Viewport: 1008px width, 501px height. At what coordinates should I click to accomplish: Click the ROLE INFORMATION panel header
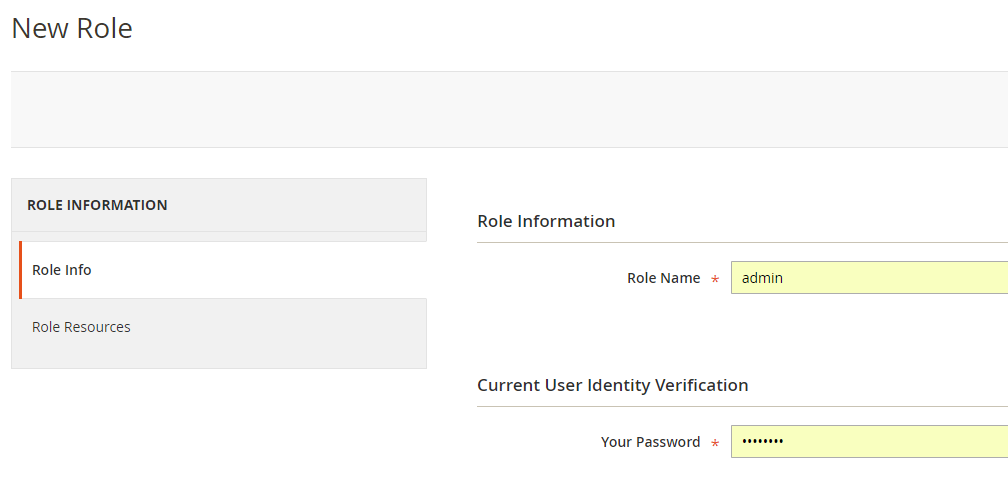(x=97, y=205)
